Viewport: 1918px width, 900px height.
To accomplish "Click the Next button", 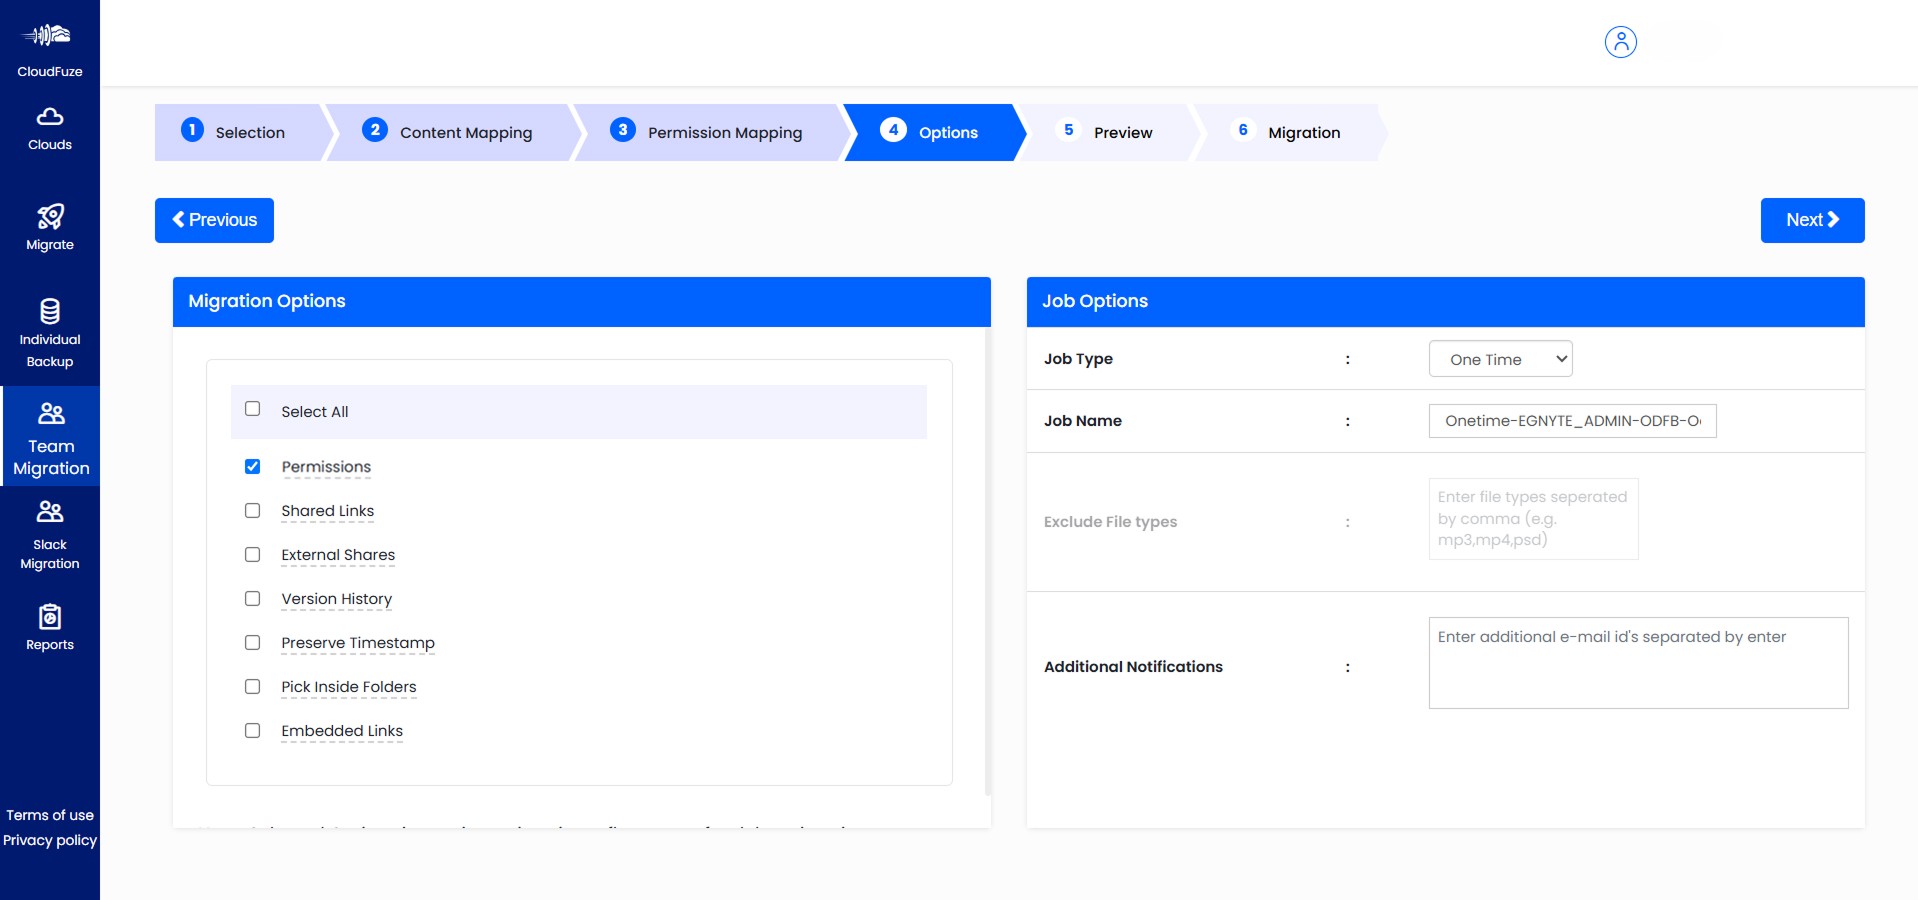I will pos(1811,220).
